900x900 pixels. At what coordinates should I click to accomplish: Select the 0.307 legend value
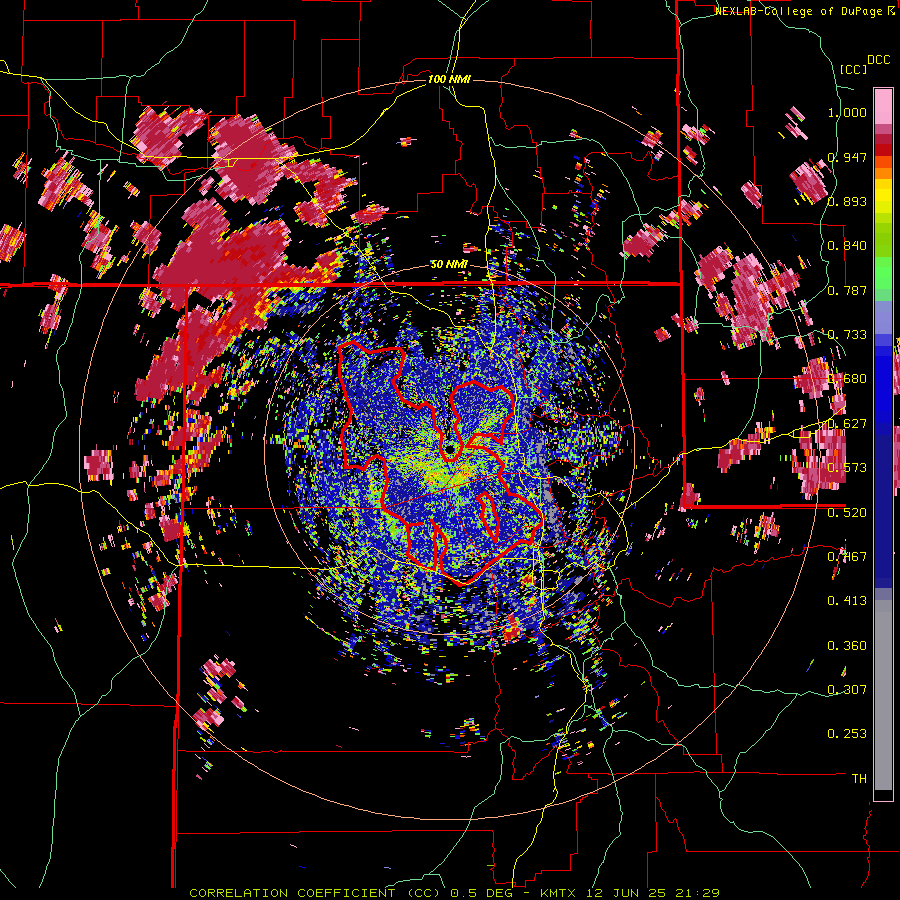847,690
